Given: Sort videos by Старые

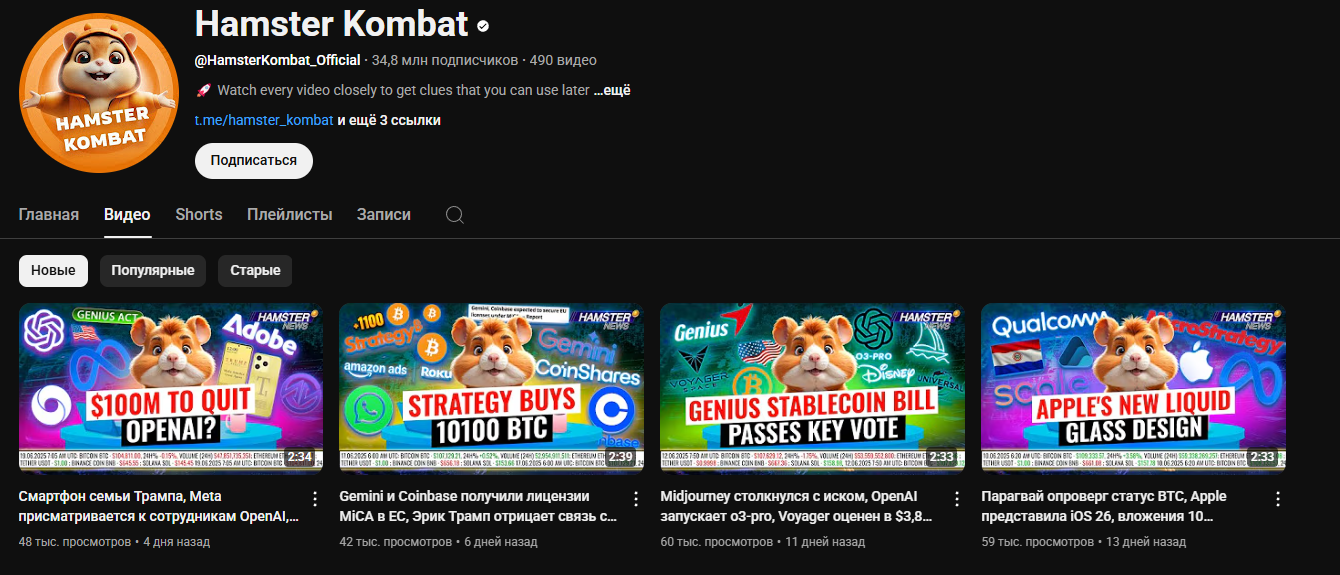Looking at the screenshot, I should [255, 271].
